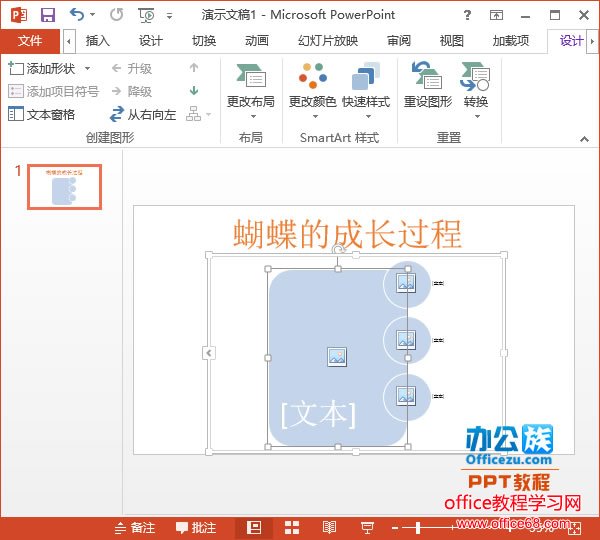The height and width of the screenshot is (540, 600).
Task: Open the undo history dropdown arrow
Action: click(x=92, y=15)
